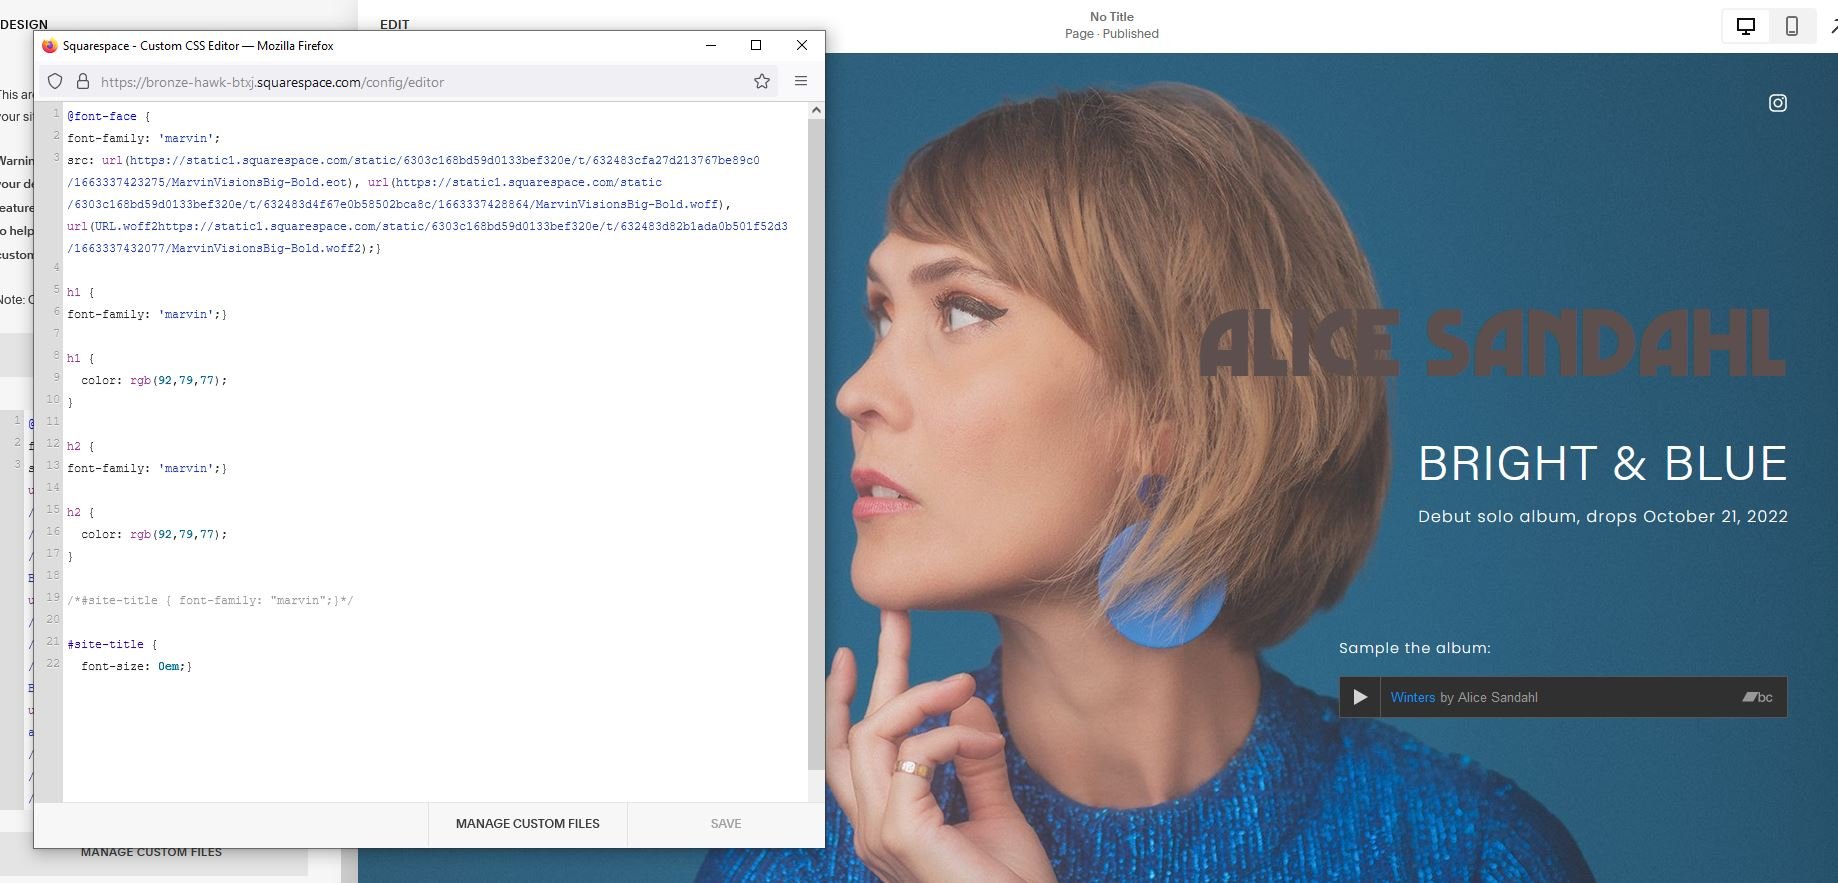The width and height of the screenshot is (1838, 883).
Task: Click the BRIGHT & BLUE heading
Action: click(x=1603, y=464)
